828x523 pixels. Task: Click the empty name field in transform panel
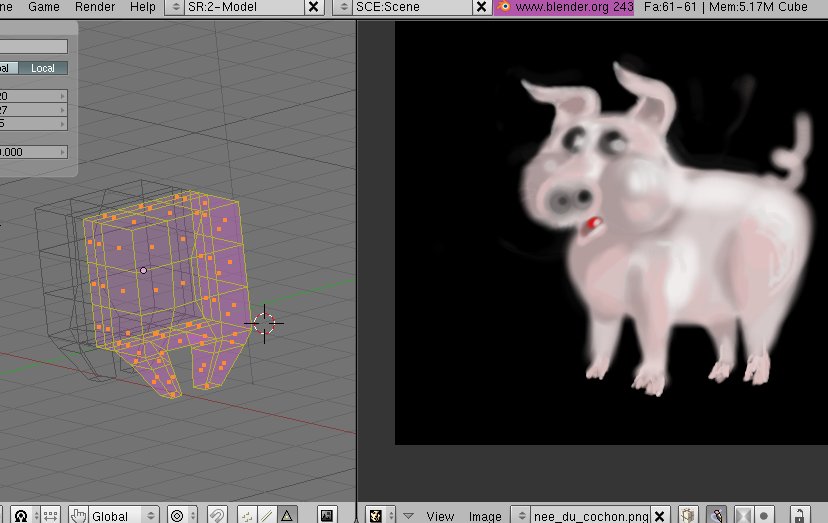(33, 46)
